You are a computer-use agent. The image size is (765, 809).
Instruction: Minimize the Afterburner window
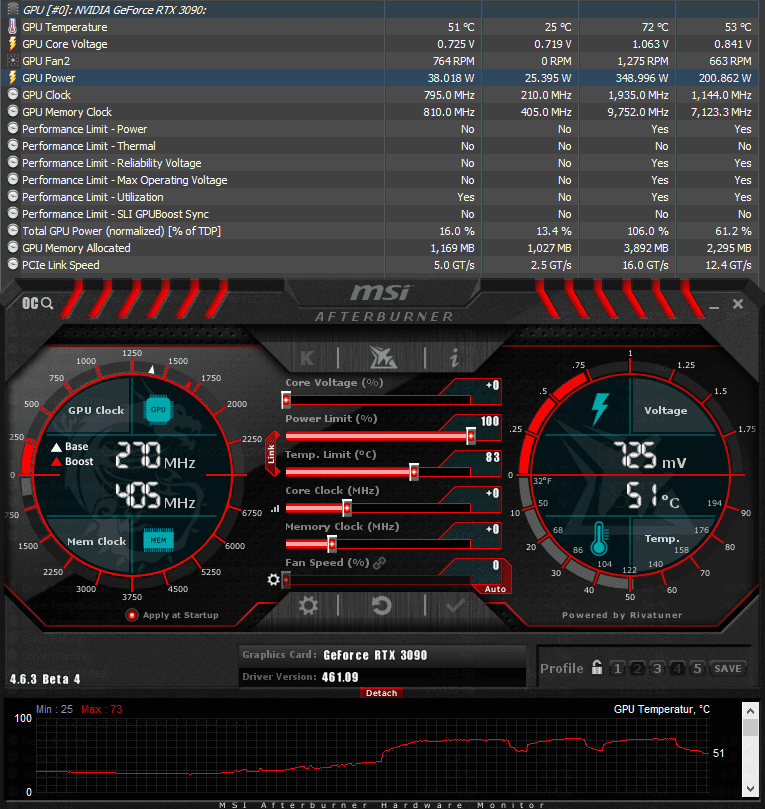pos(714,306)
